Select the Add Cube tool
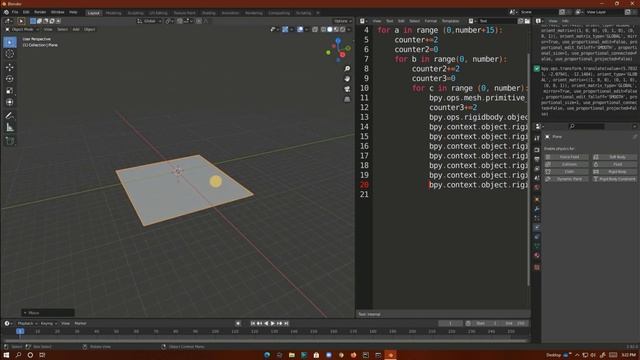Viewport: 640px width, 360px height. coord(10,141)
